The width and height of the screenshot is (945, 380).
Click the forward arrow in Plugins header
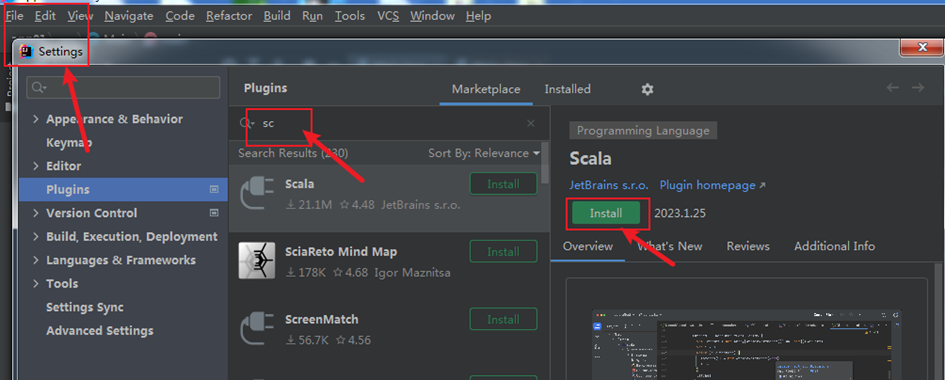(x=918, y=88)
